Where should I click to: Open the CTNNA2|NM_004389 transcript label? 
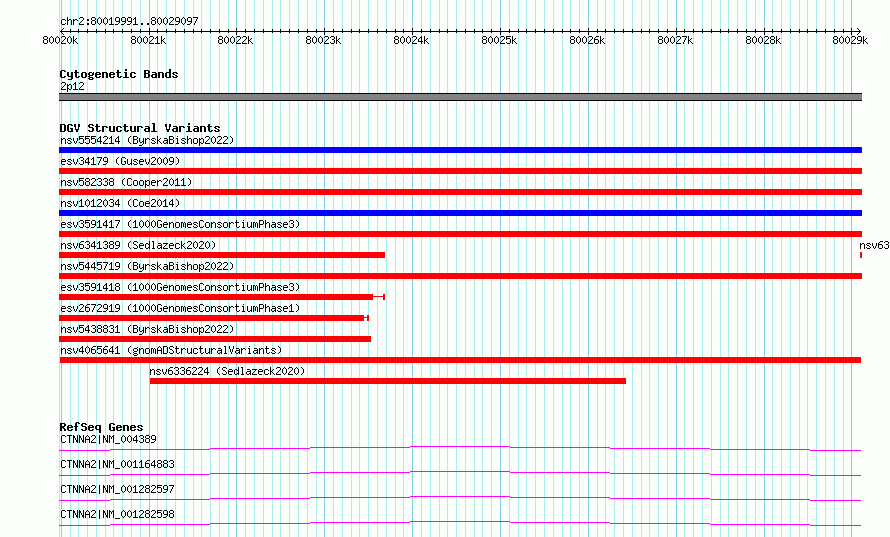(x=108, y=439)
